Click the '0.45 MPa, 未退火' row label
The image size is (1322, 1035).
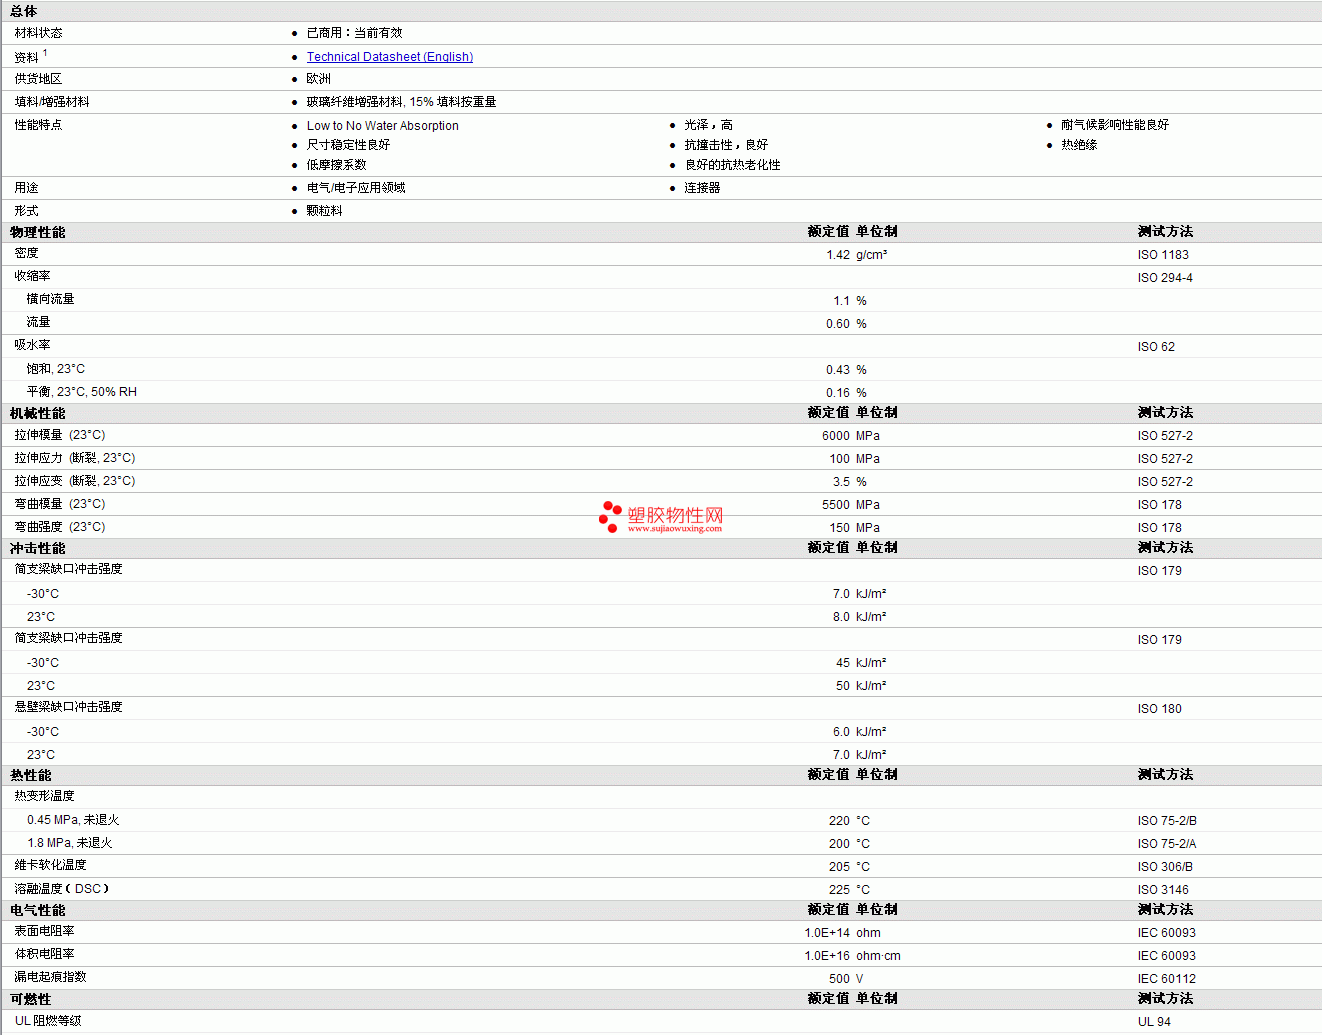[73, 820]
